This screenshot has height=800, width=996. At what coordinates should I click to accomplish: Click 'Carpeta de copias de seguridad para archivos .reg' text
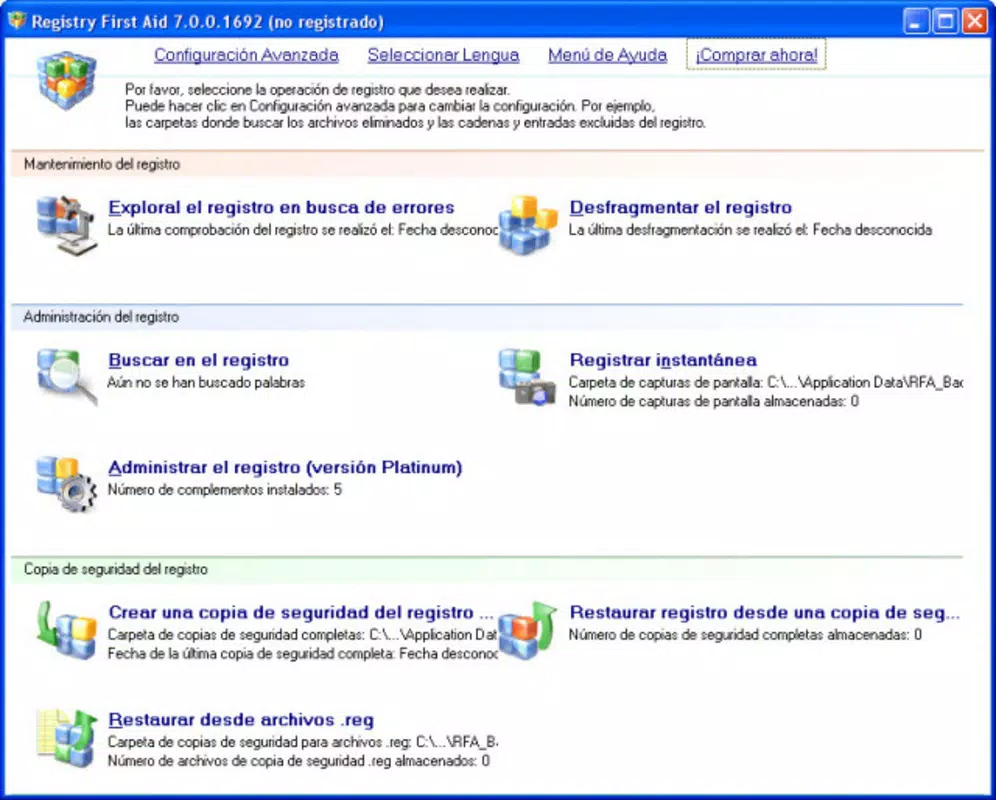coord(302,742)
